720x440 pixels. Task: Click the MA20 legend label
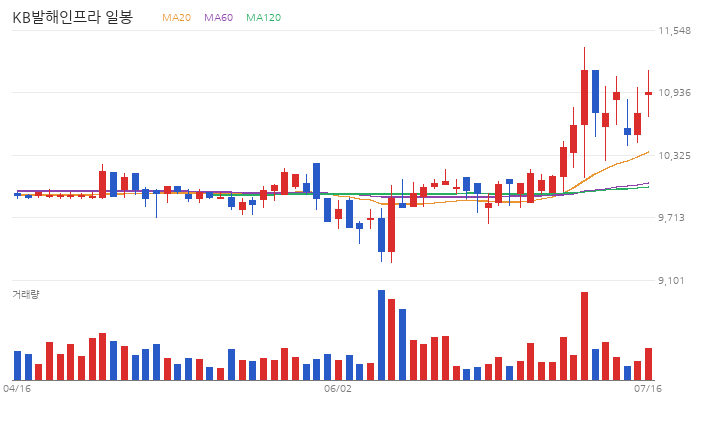coord(176,17)
